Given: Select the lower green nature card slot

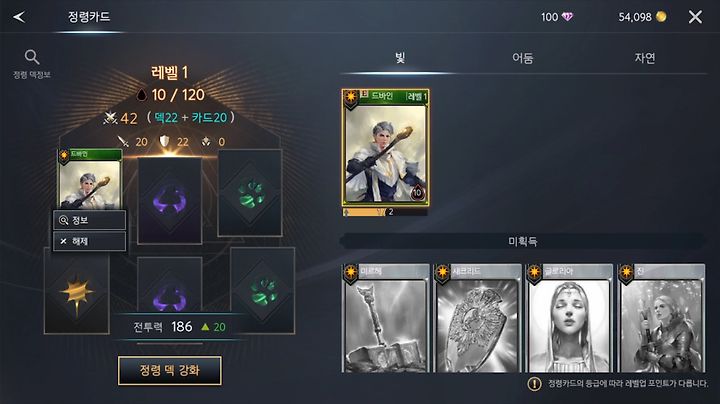Looking at the screenshot, I should pyautogui.click(x=263, y=291).
